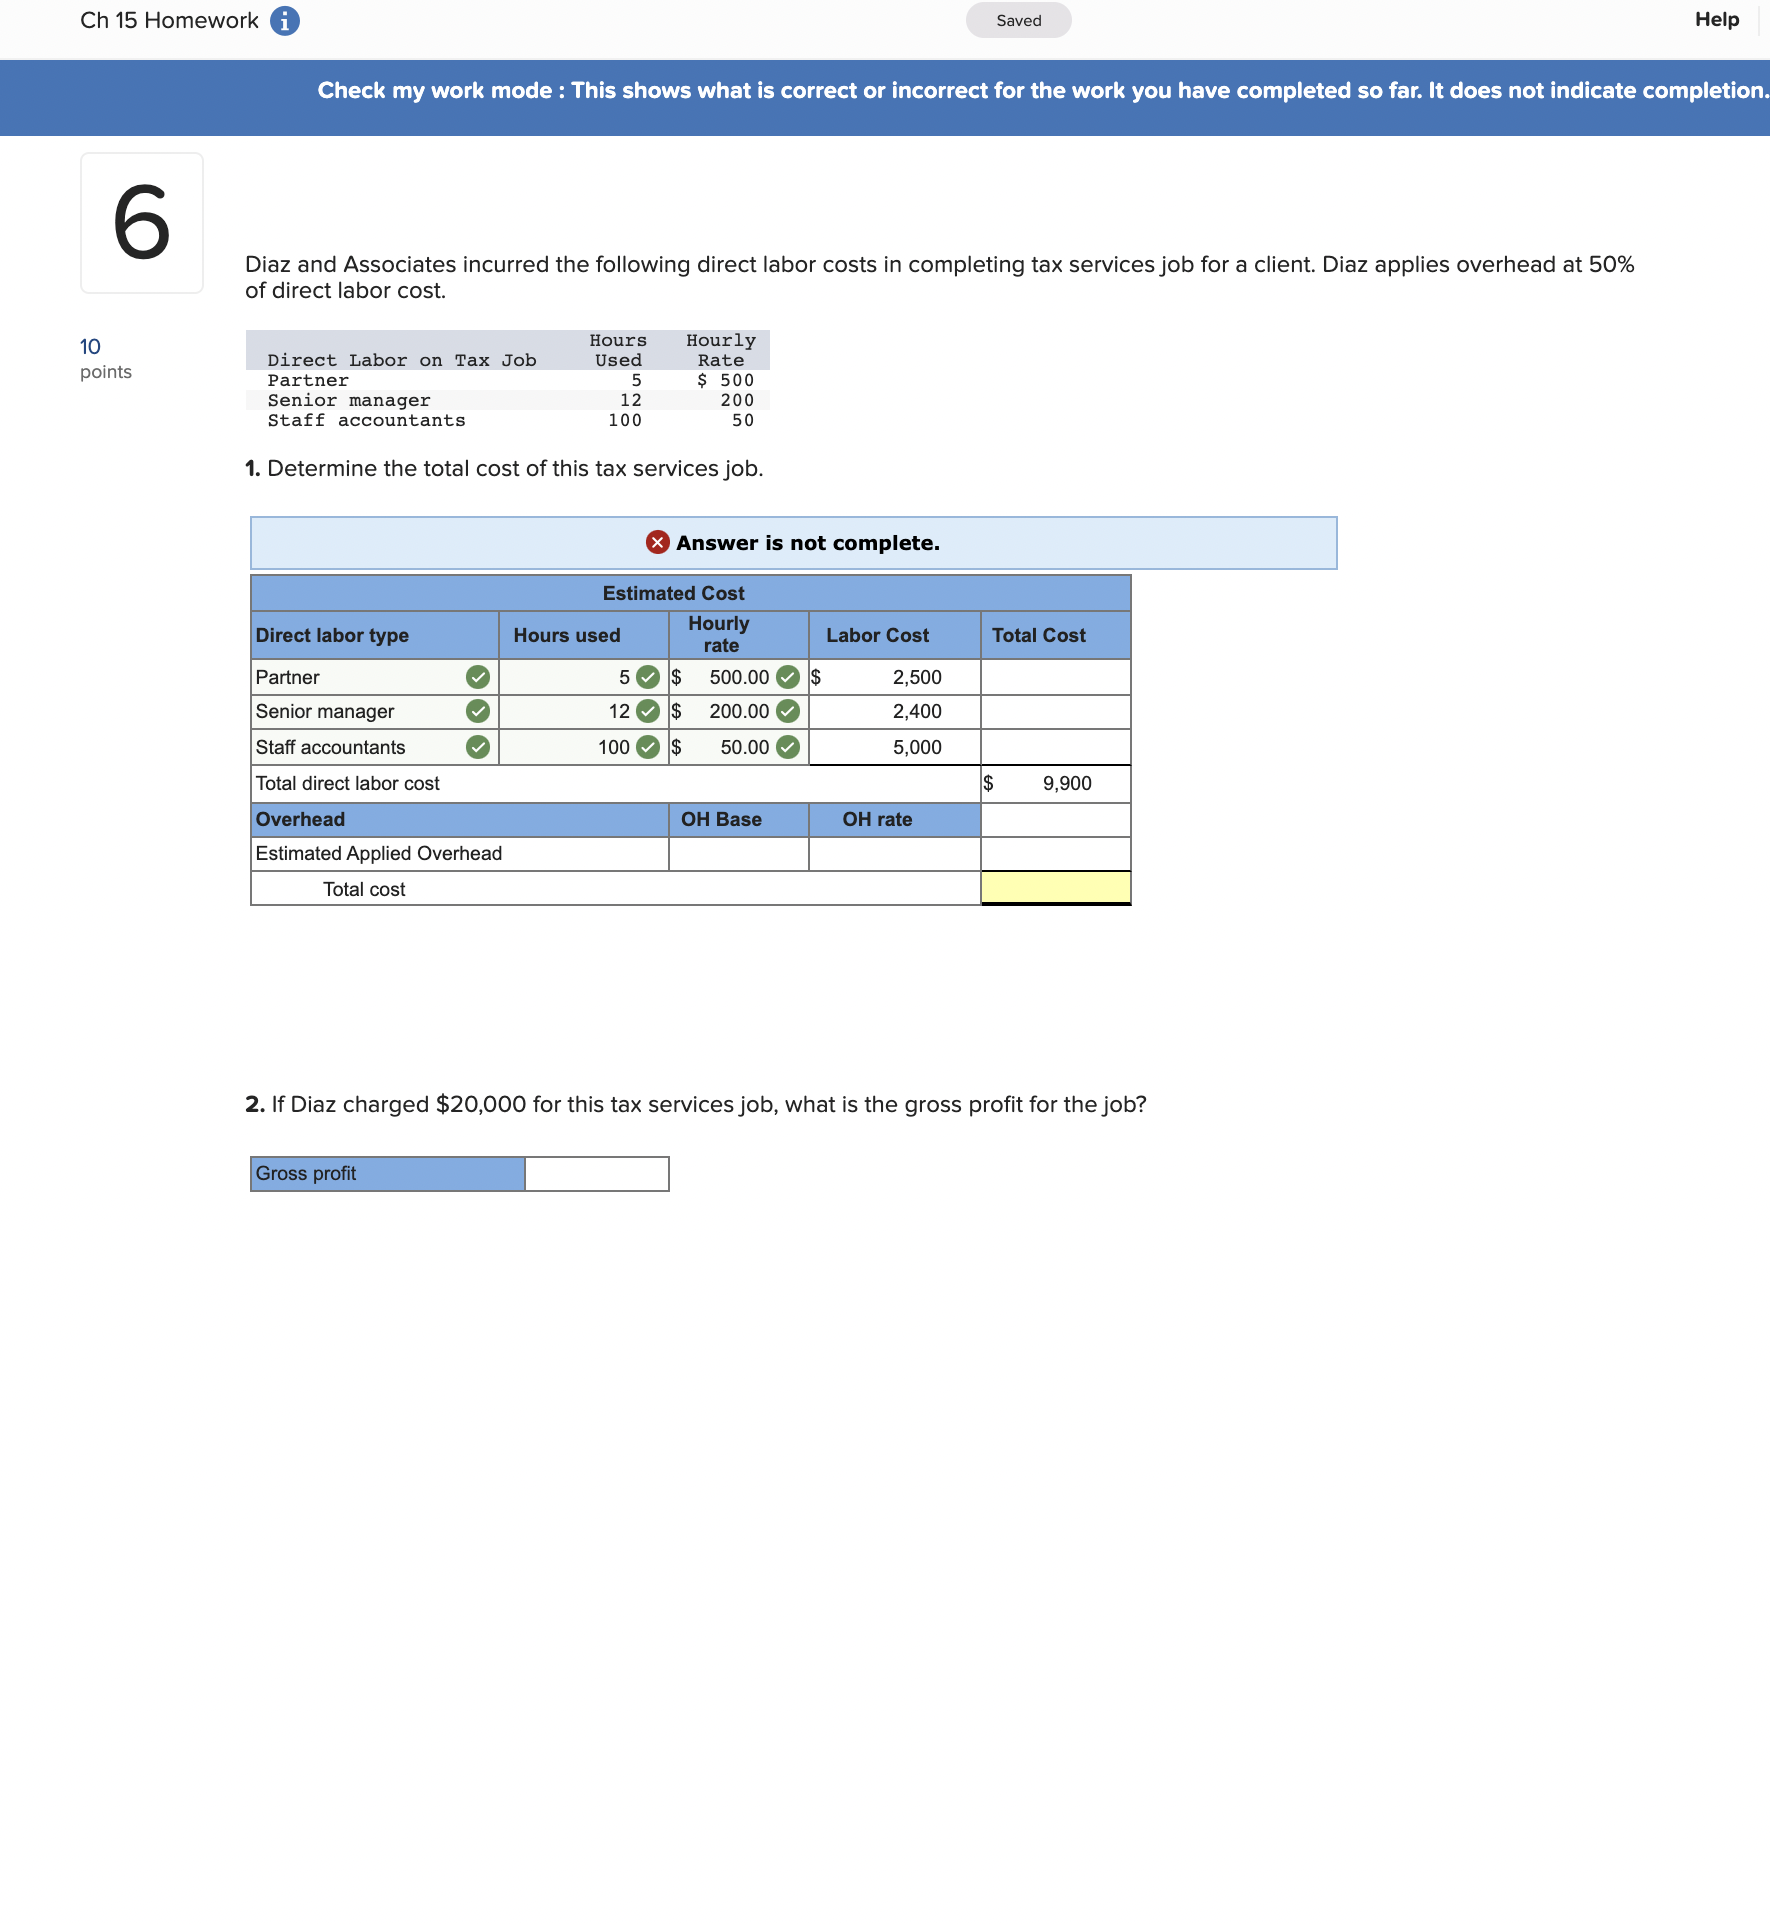Screen dimensions: 1770x1924
Task: Click the OH rate cell for Estimated Applied Overhead
Action: click(894, 853)
